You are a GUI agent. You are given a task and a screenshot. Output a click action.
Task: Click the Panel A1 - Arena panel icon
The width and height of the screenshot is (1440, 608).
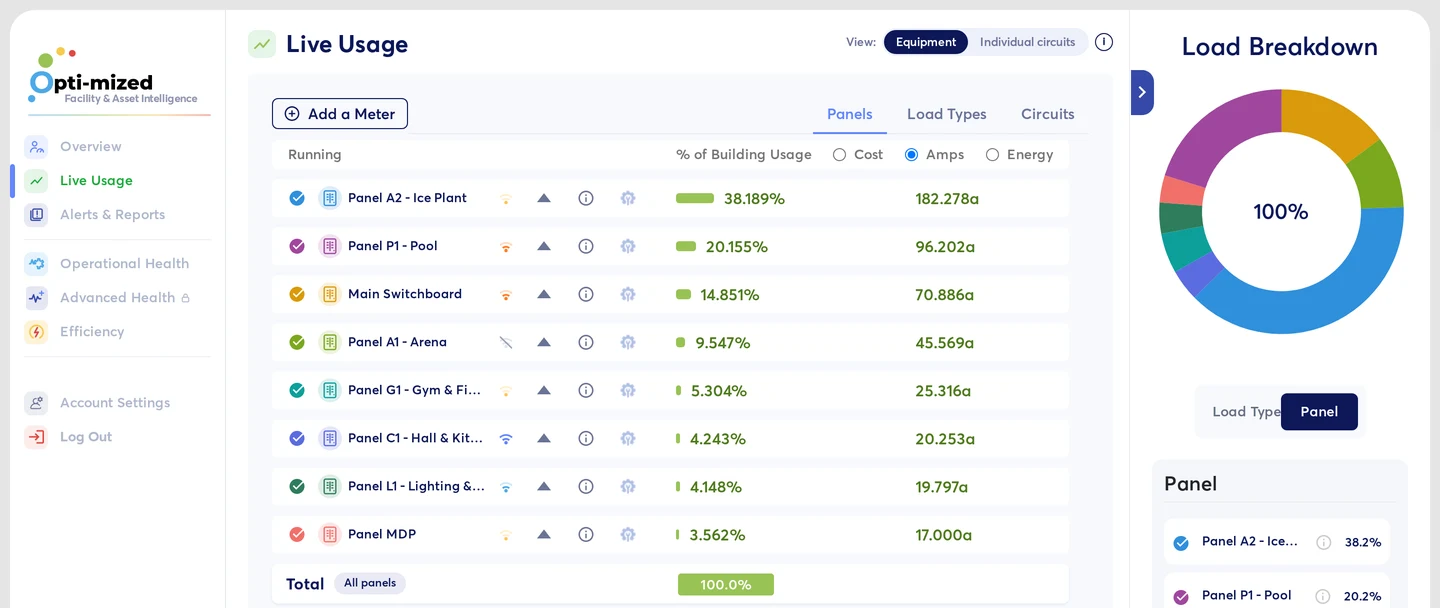coord(330,342)
